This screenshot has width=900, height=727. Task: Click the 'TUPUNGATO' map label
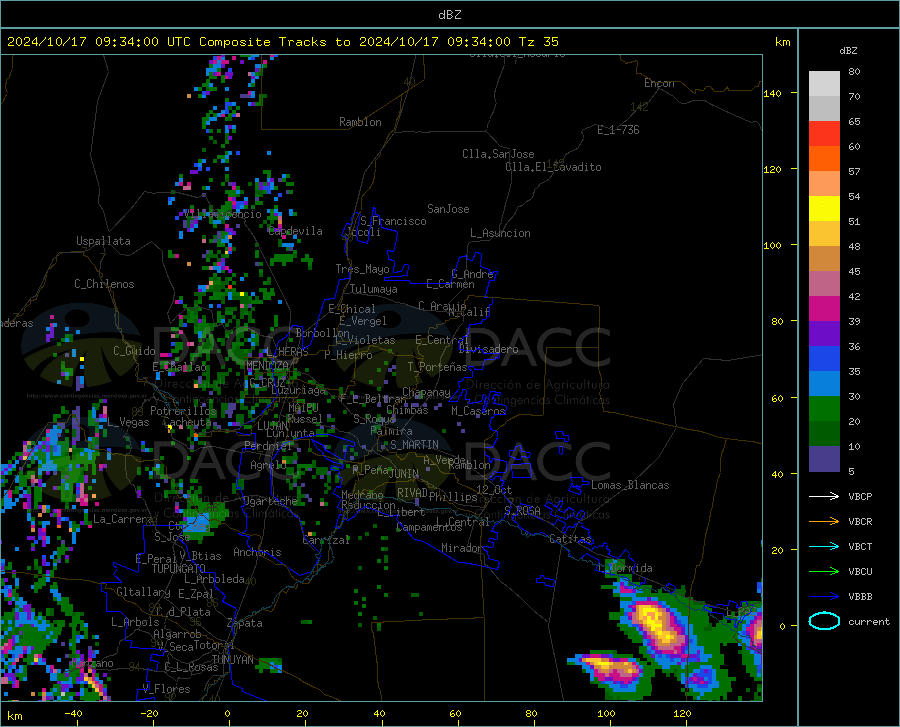pyautogui.click(x=179, y=569)
